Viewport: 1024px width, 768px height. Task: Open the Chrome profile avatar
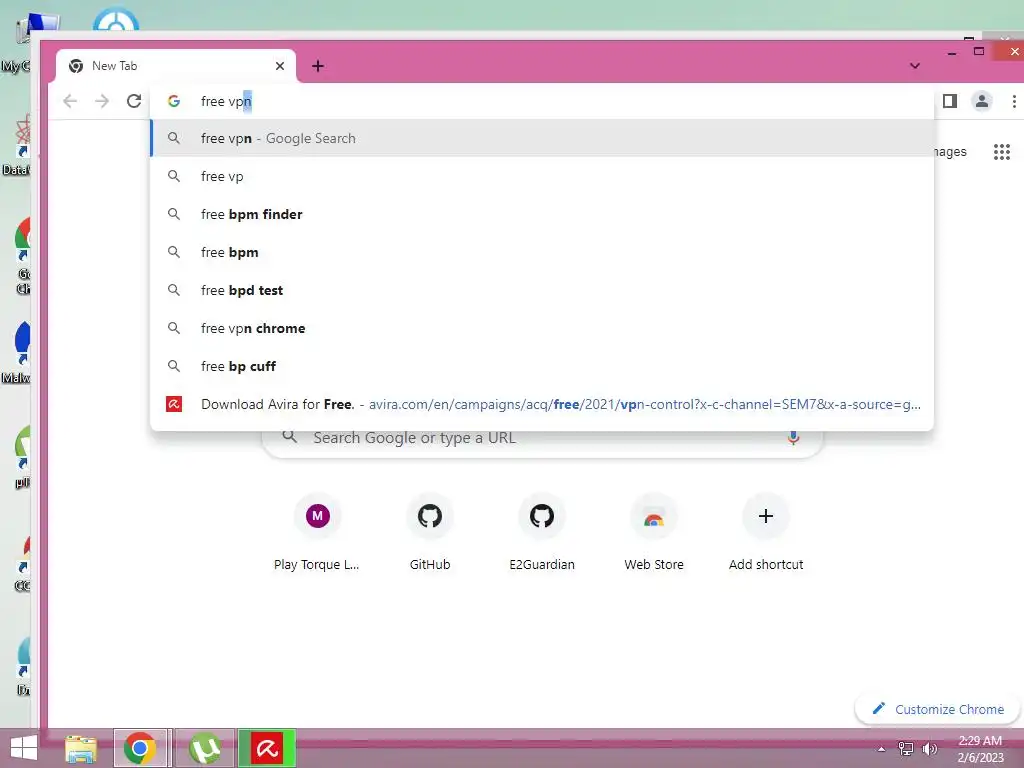[981, 101]
